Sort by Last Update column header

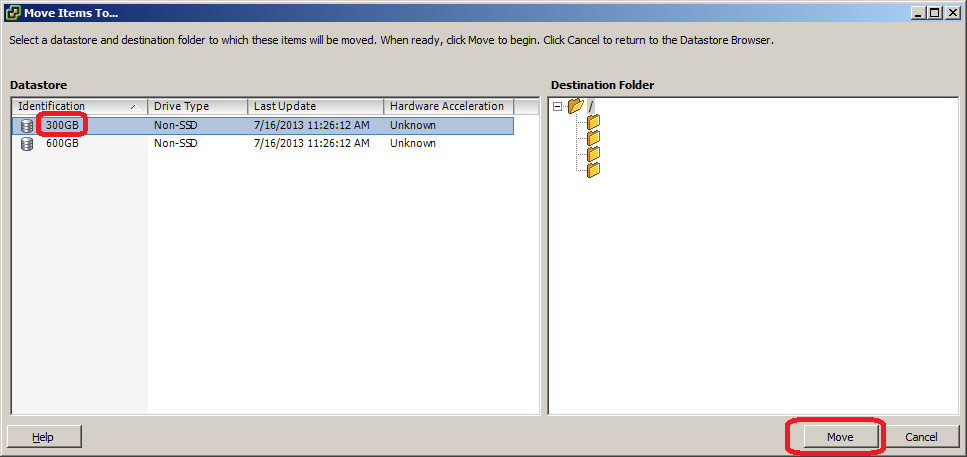pos(316,106)
